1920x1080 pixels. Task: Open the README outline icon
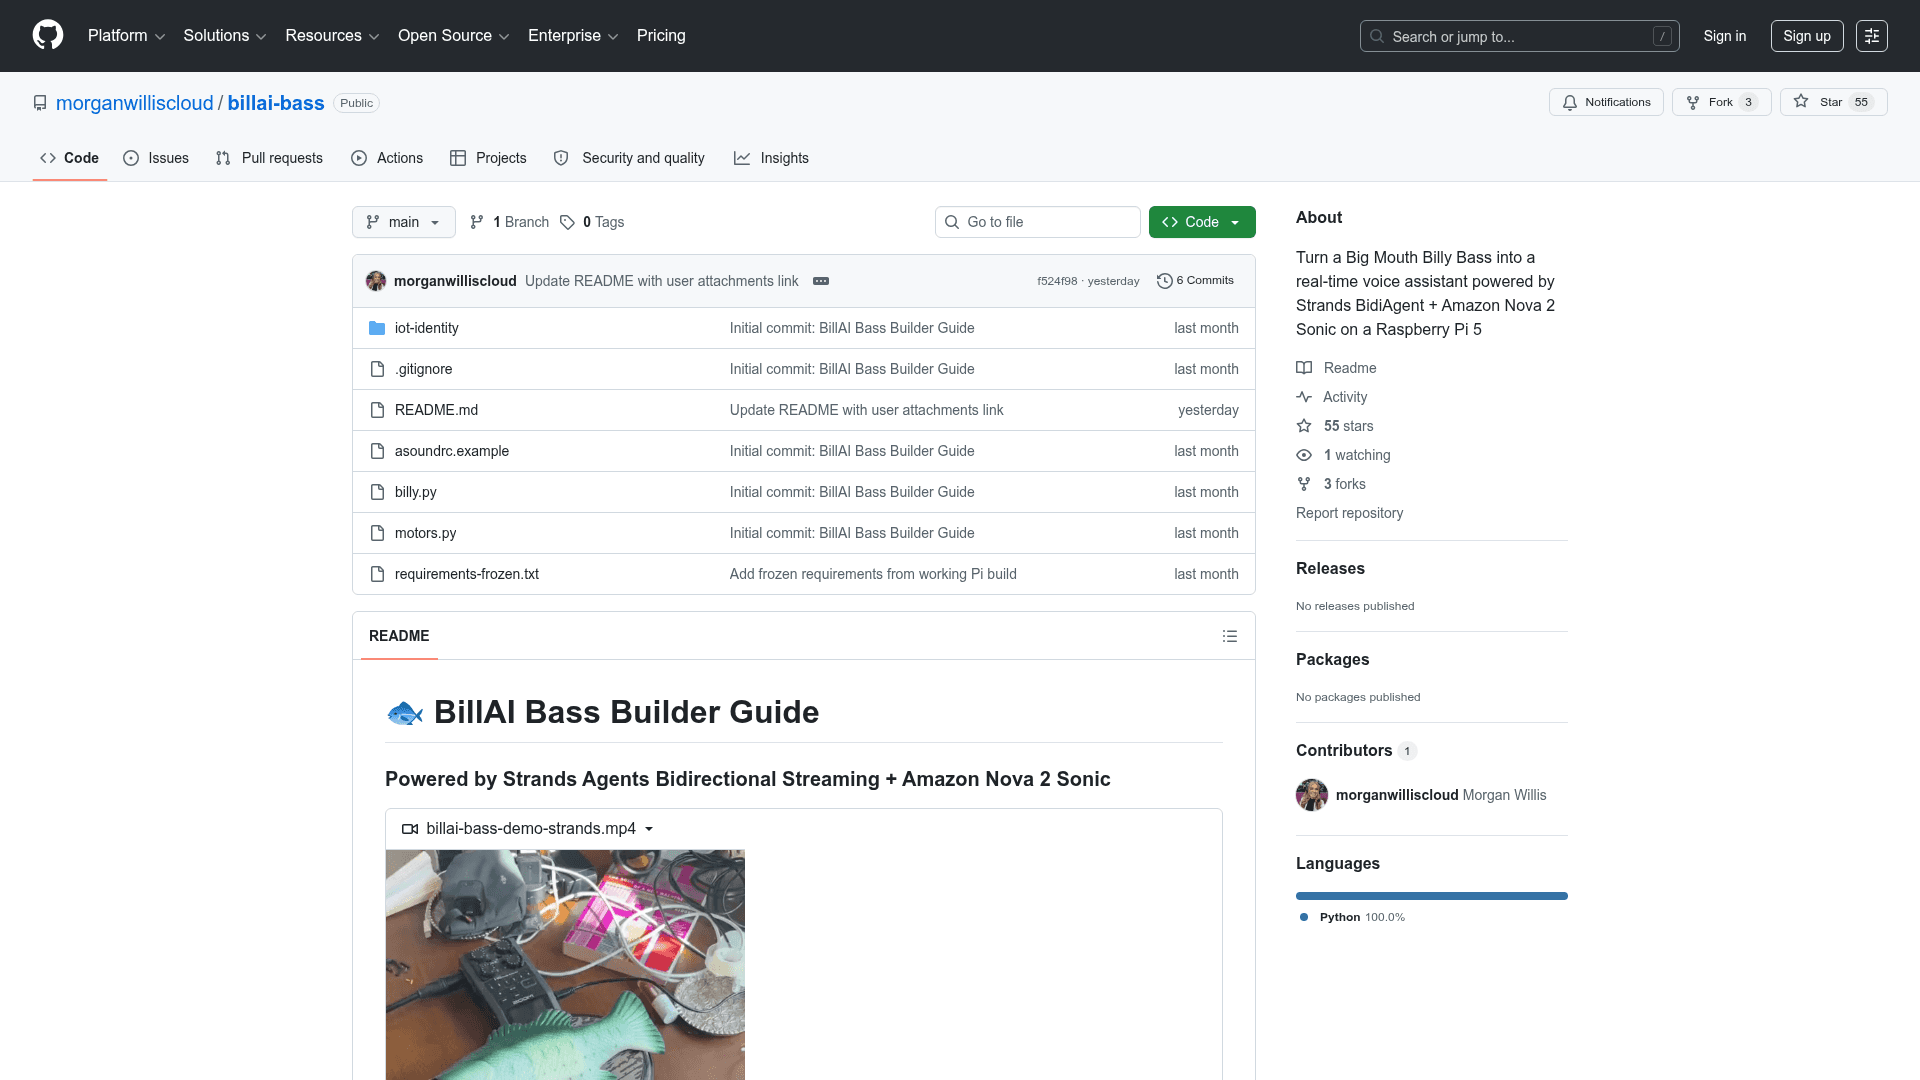1230,636
